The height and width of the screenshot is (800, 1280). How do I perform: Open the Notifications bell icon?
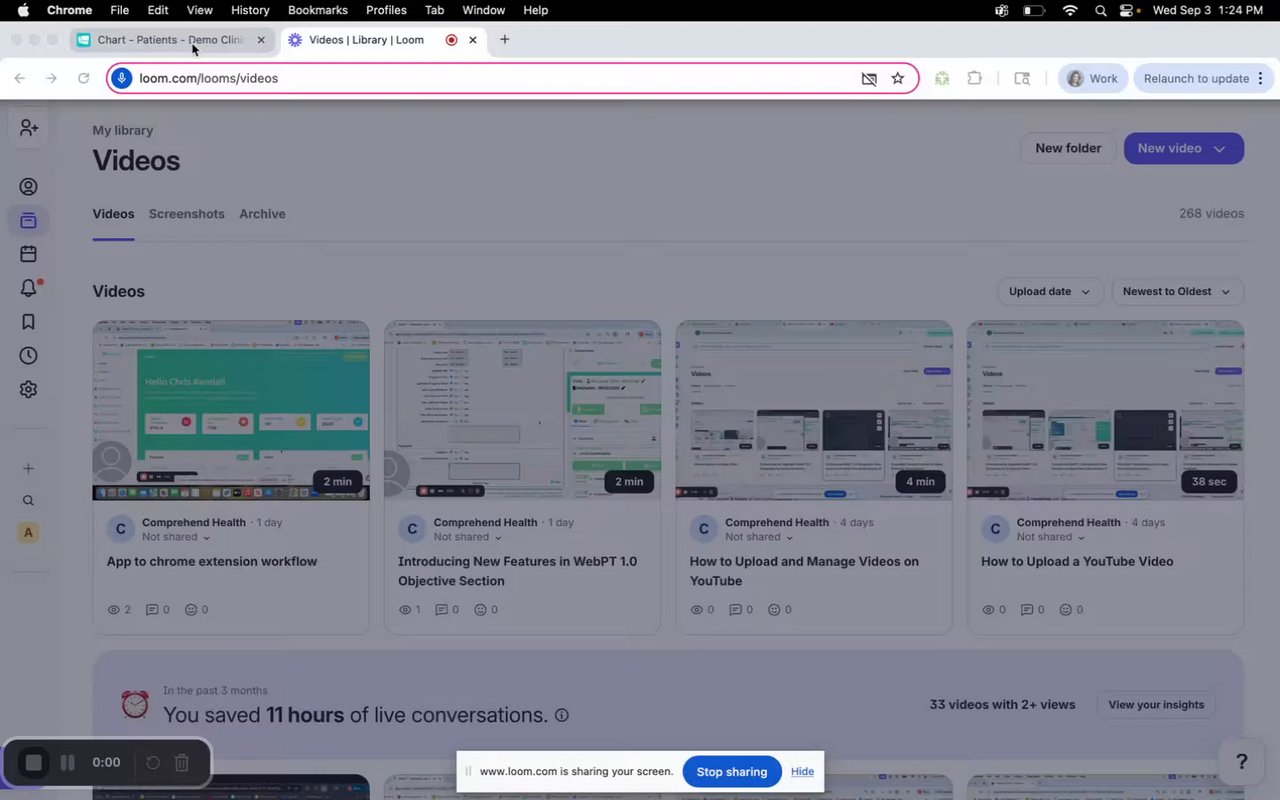pos(28,288)
